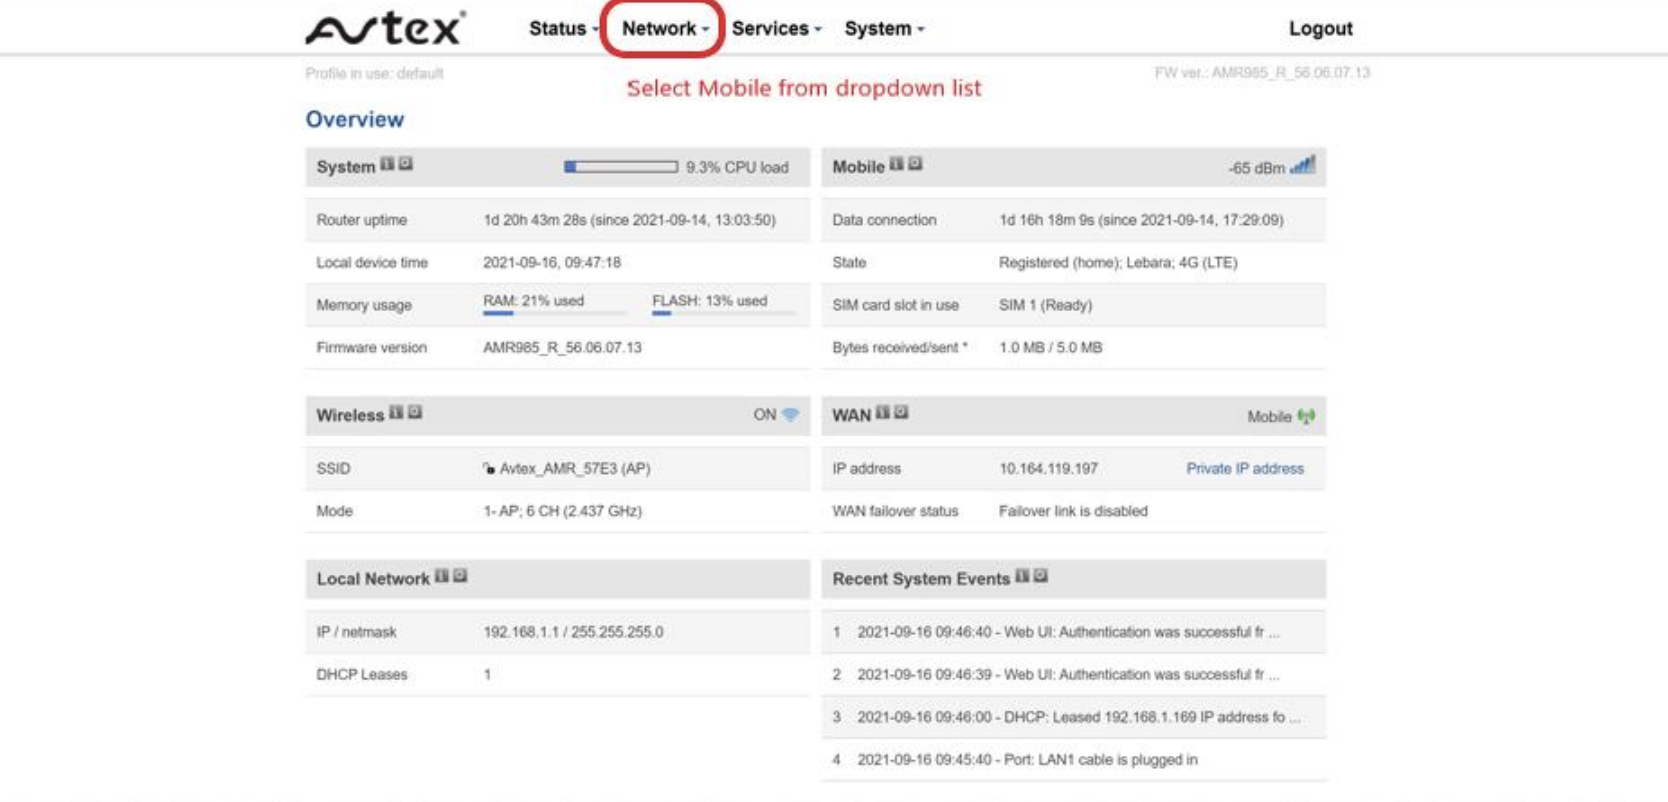Click the DHCP Leases count 1
This screenshot has width=1668, height=802.
pos(487,674)
